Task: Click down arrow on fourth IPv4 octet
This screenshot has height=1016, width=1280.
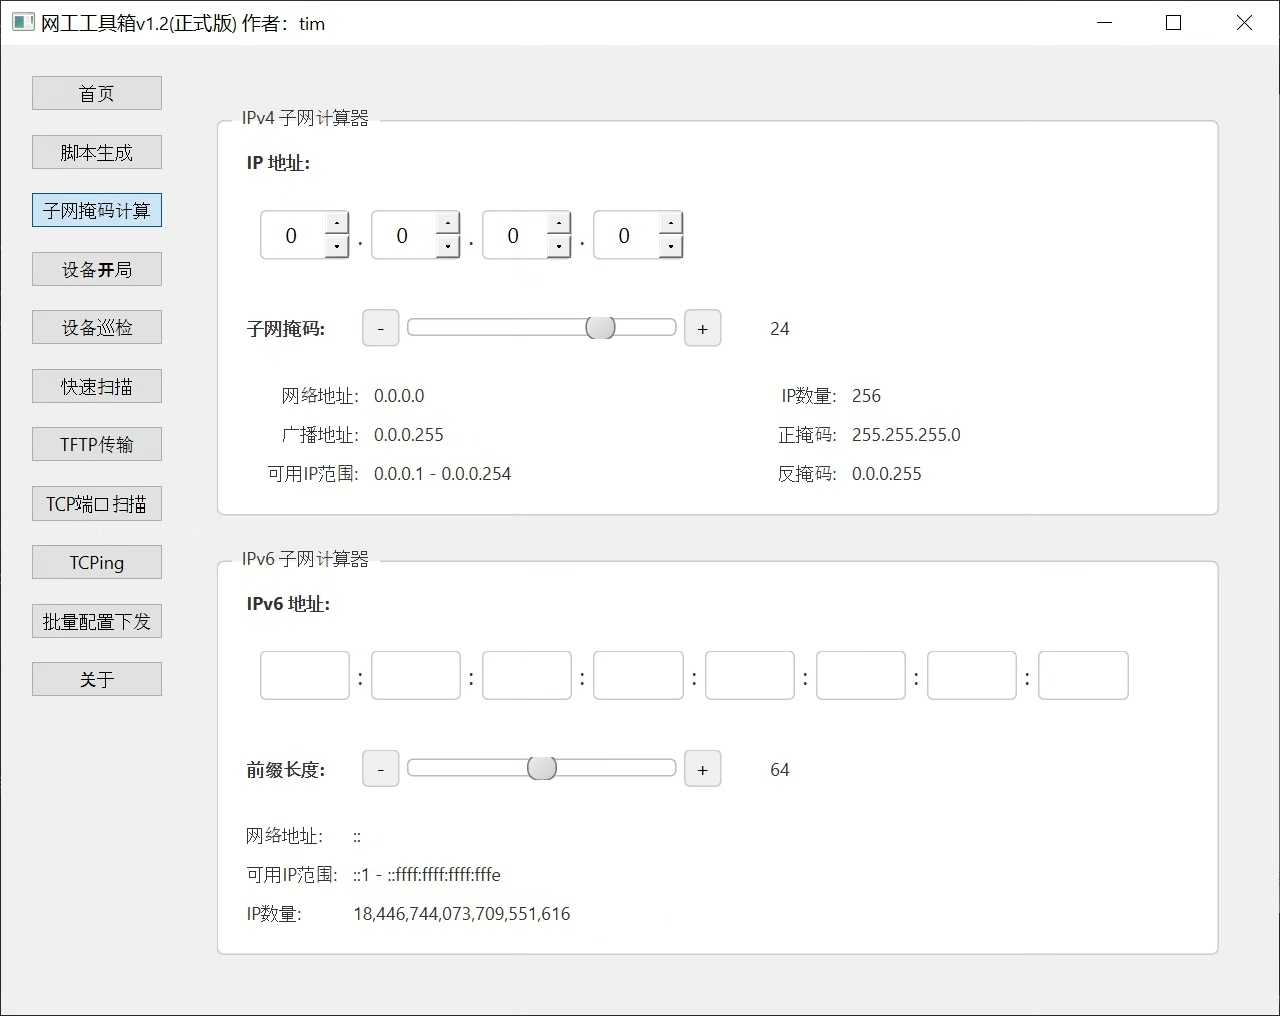Action: (670, 246)
